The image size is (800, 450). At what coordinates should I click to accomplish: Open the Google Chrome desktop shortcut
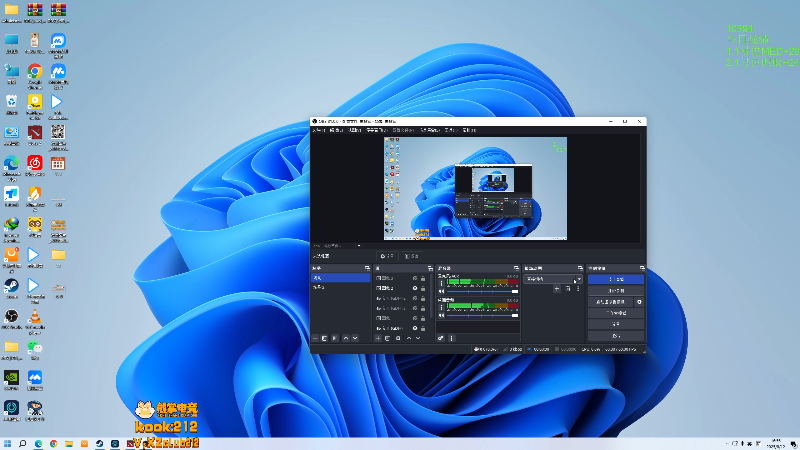tap(35, 76)
